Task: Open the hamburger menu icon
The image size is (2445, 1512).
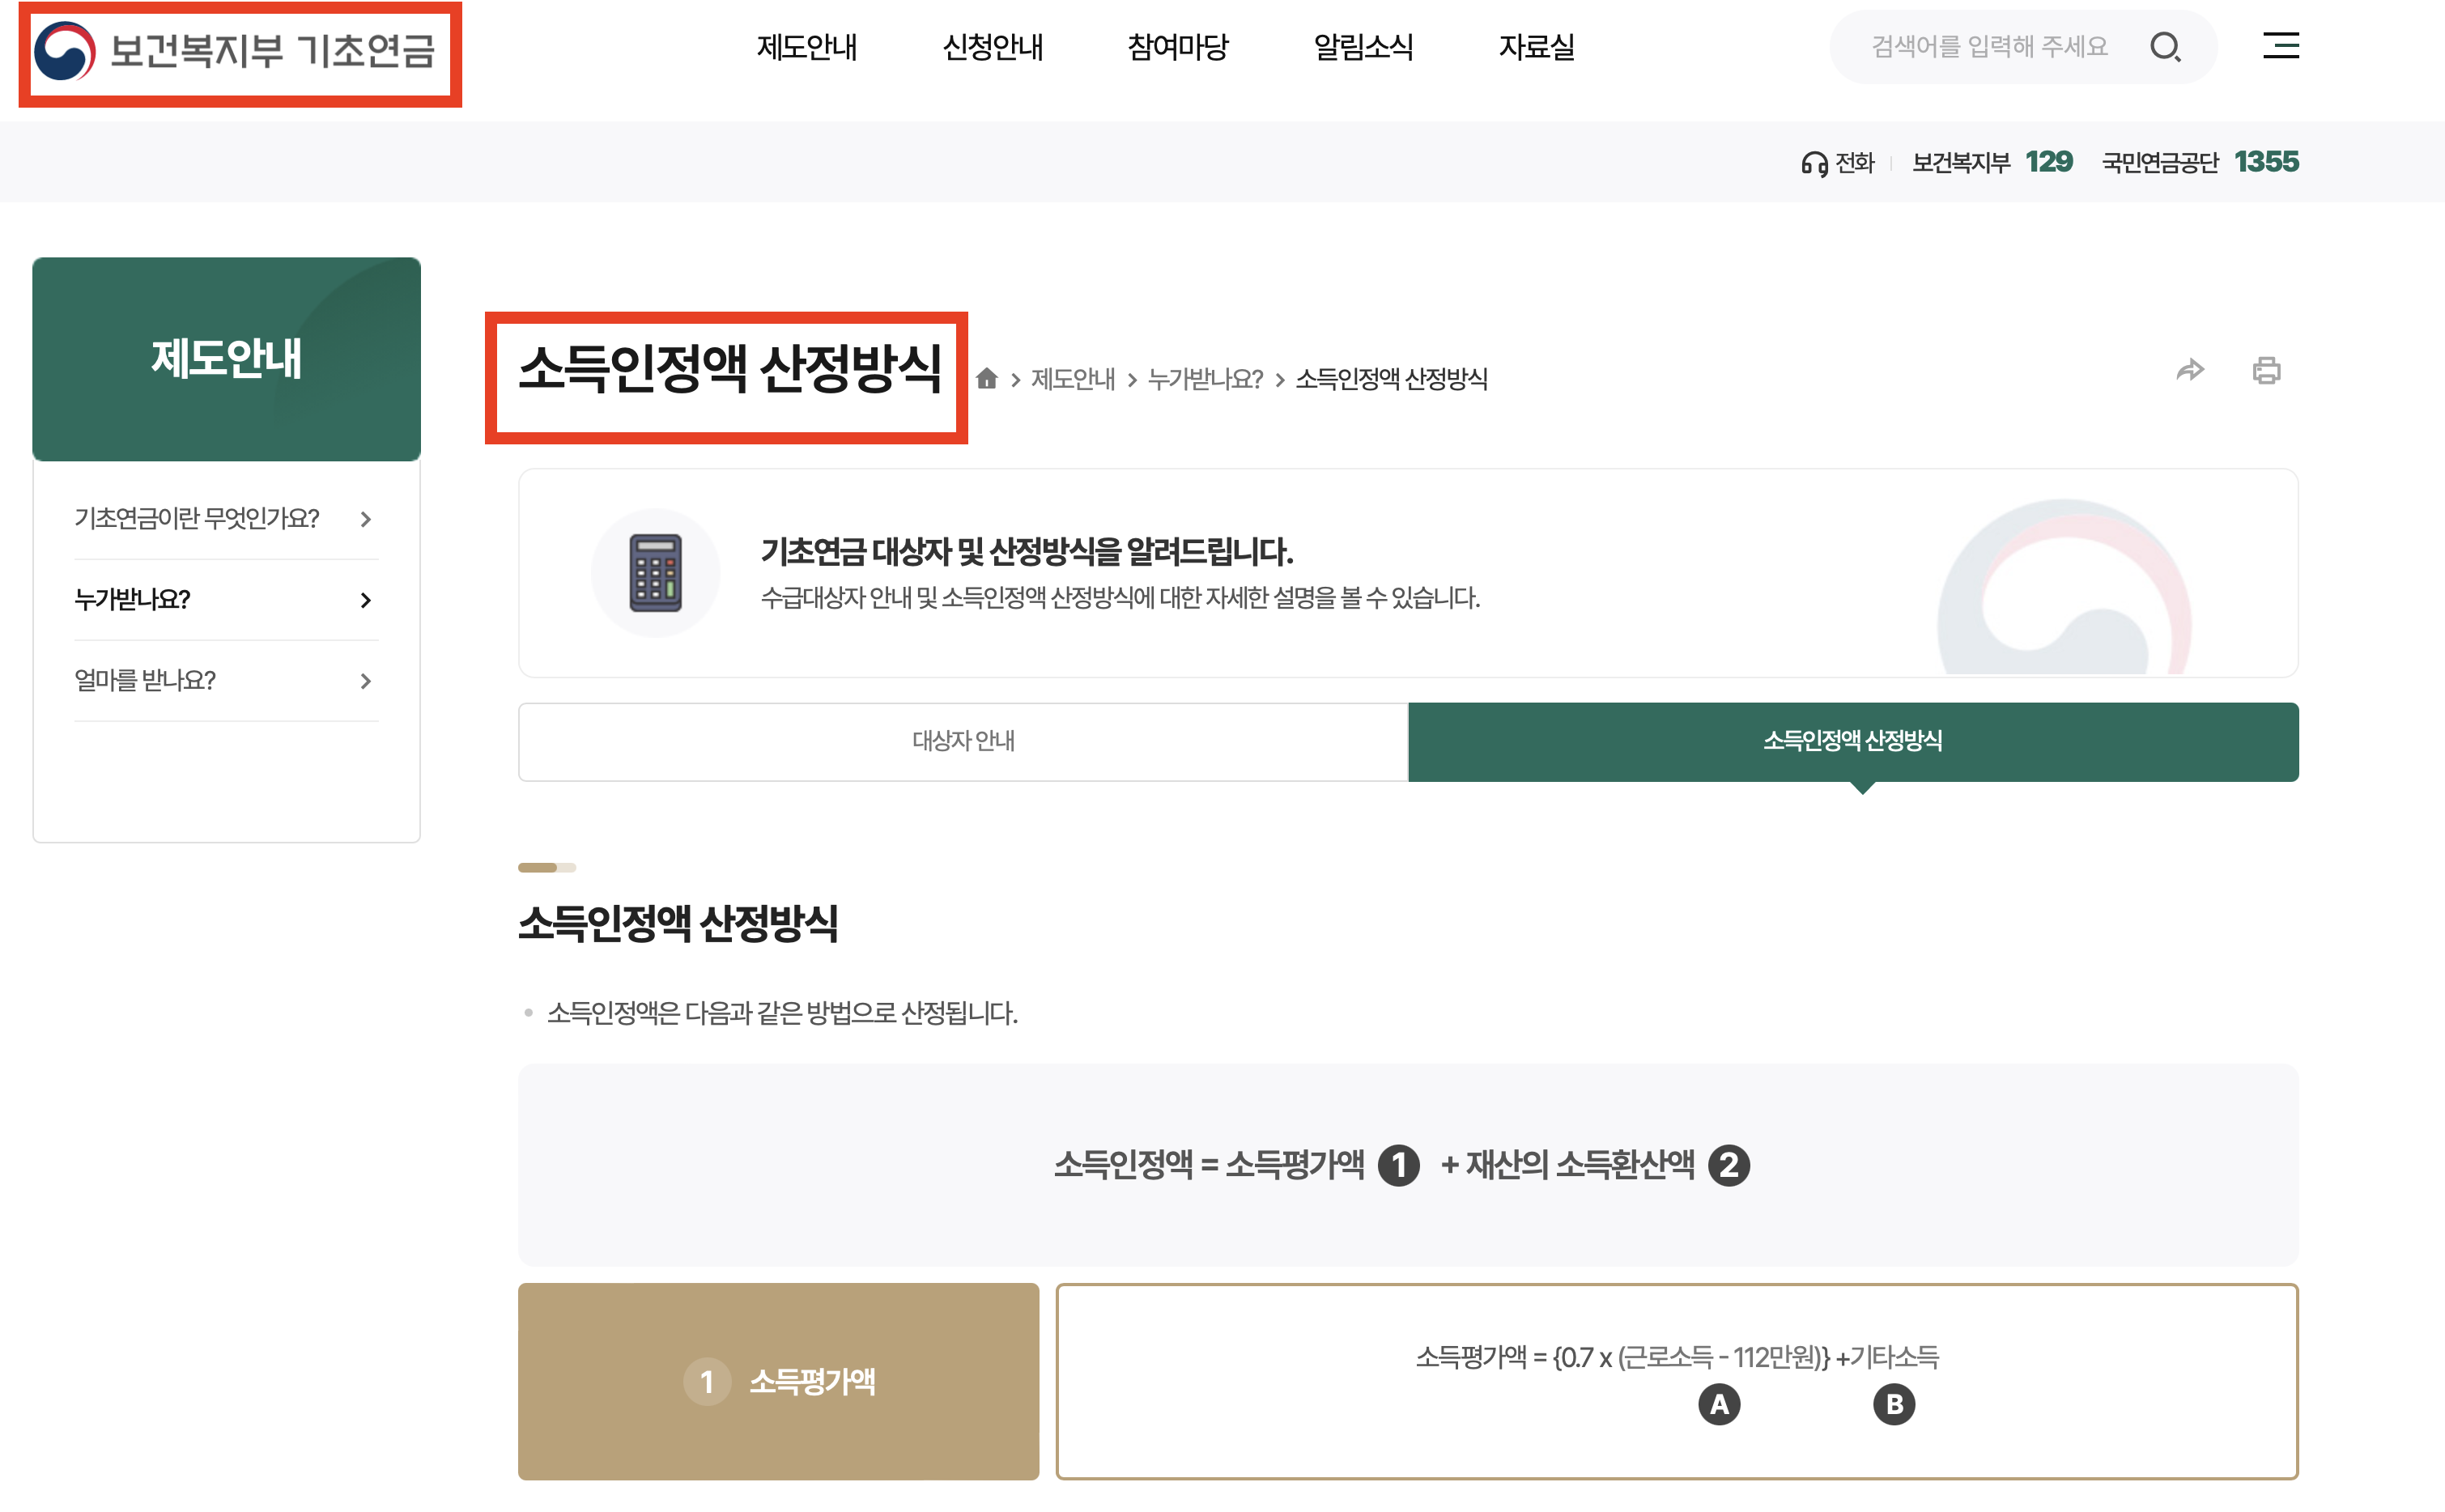Action: click(2280, 46)
